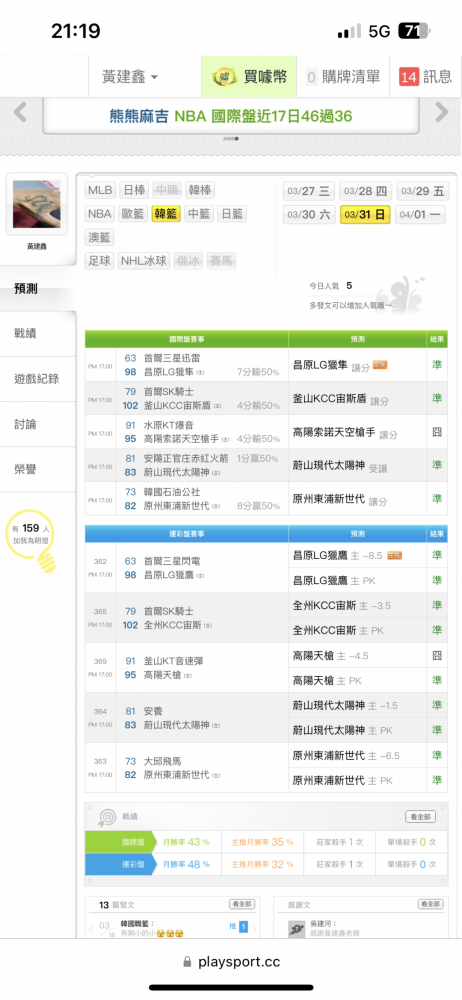Viewport: 462px width, 1000px height.
Task: Open the 熊熊麻吉 NBA banner link
Action: [231, 116]
